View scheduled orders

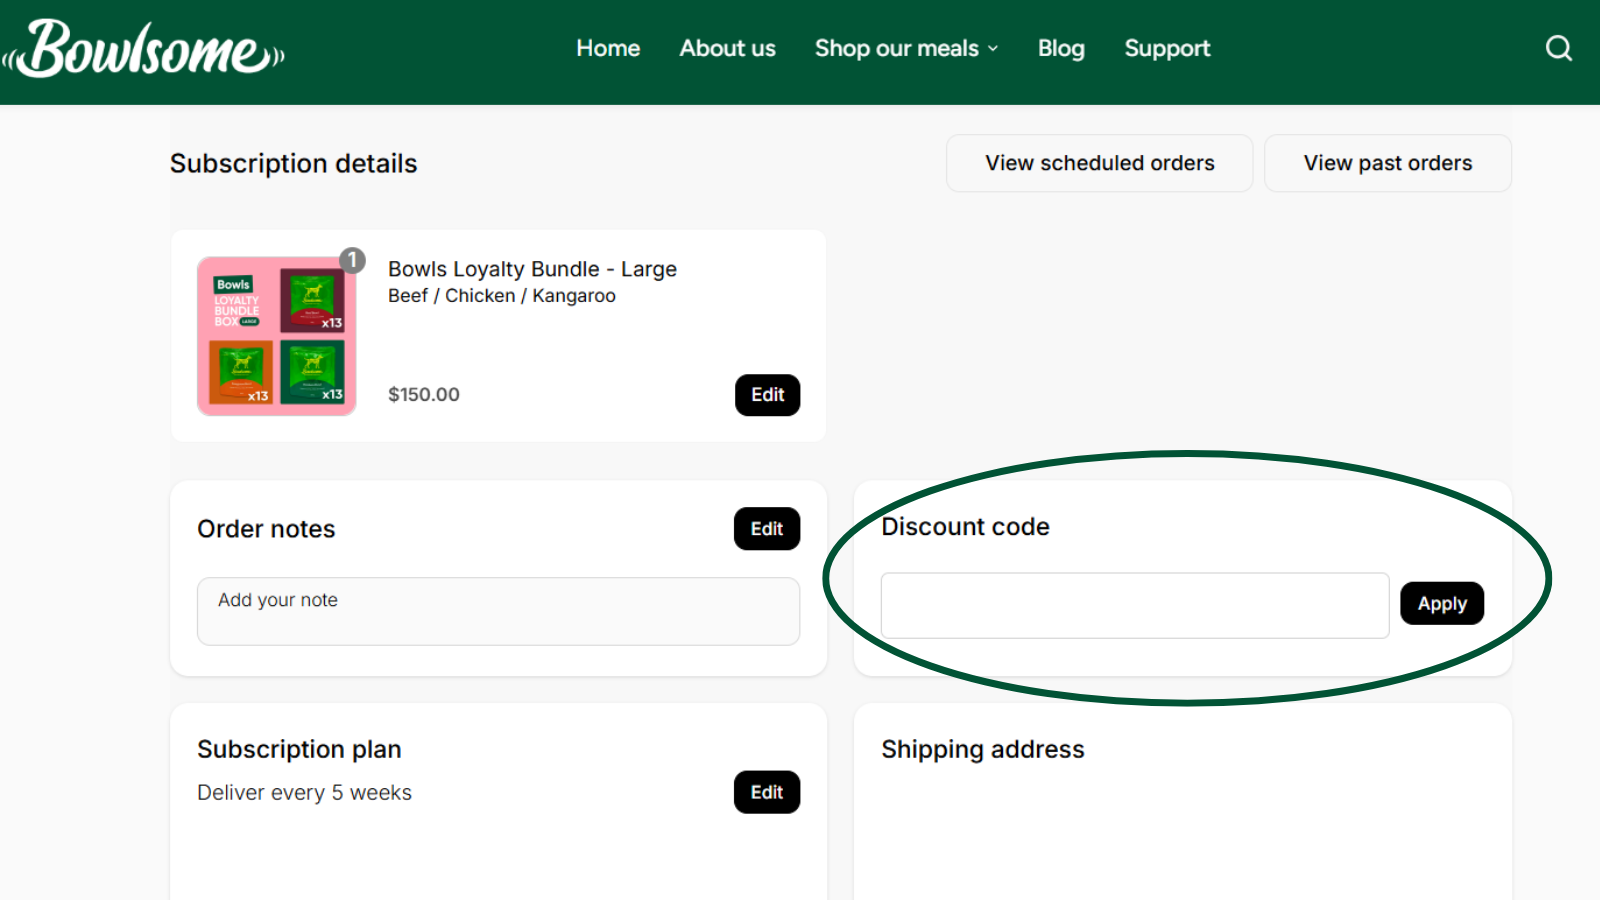click(x=1099, y=163)
